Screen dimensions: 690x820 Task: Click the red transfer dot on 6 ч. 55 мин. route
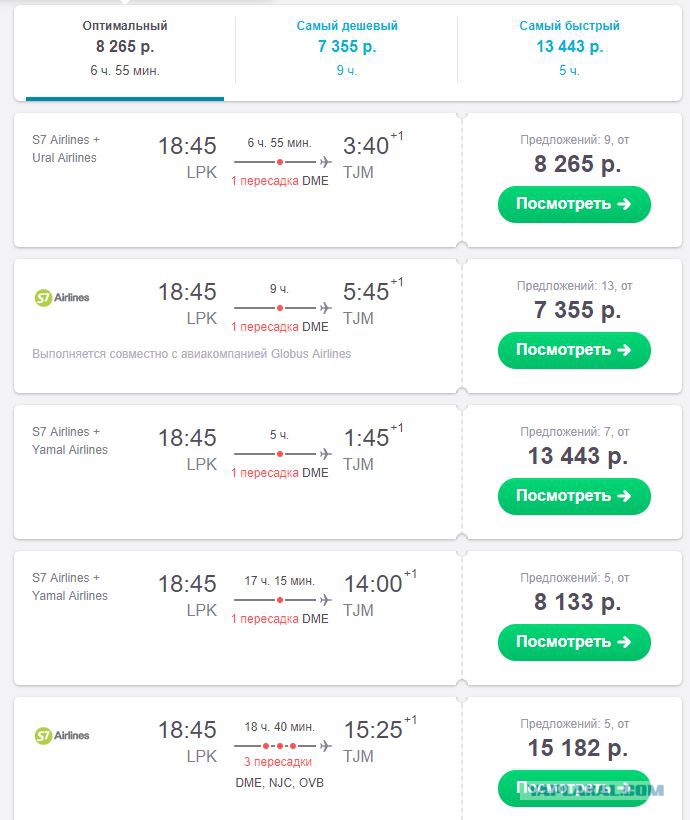tap(280, 162)
